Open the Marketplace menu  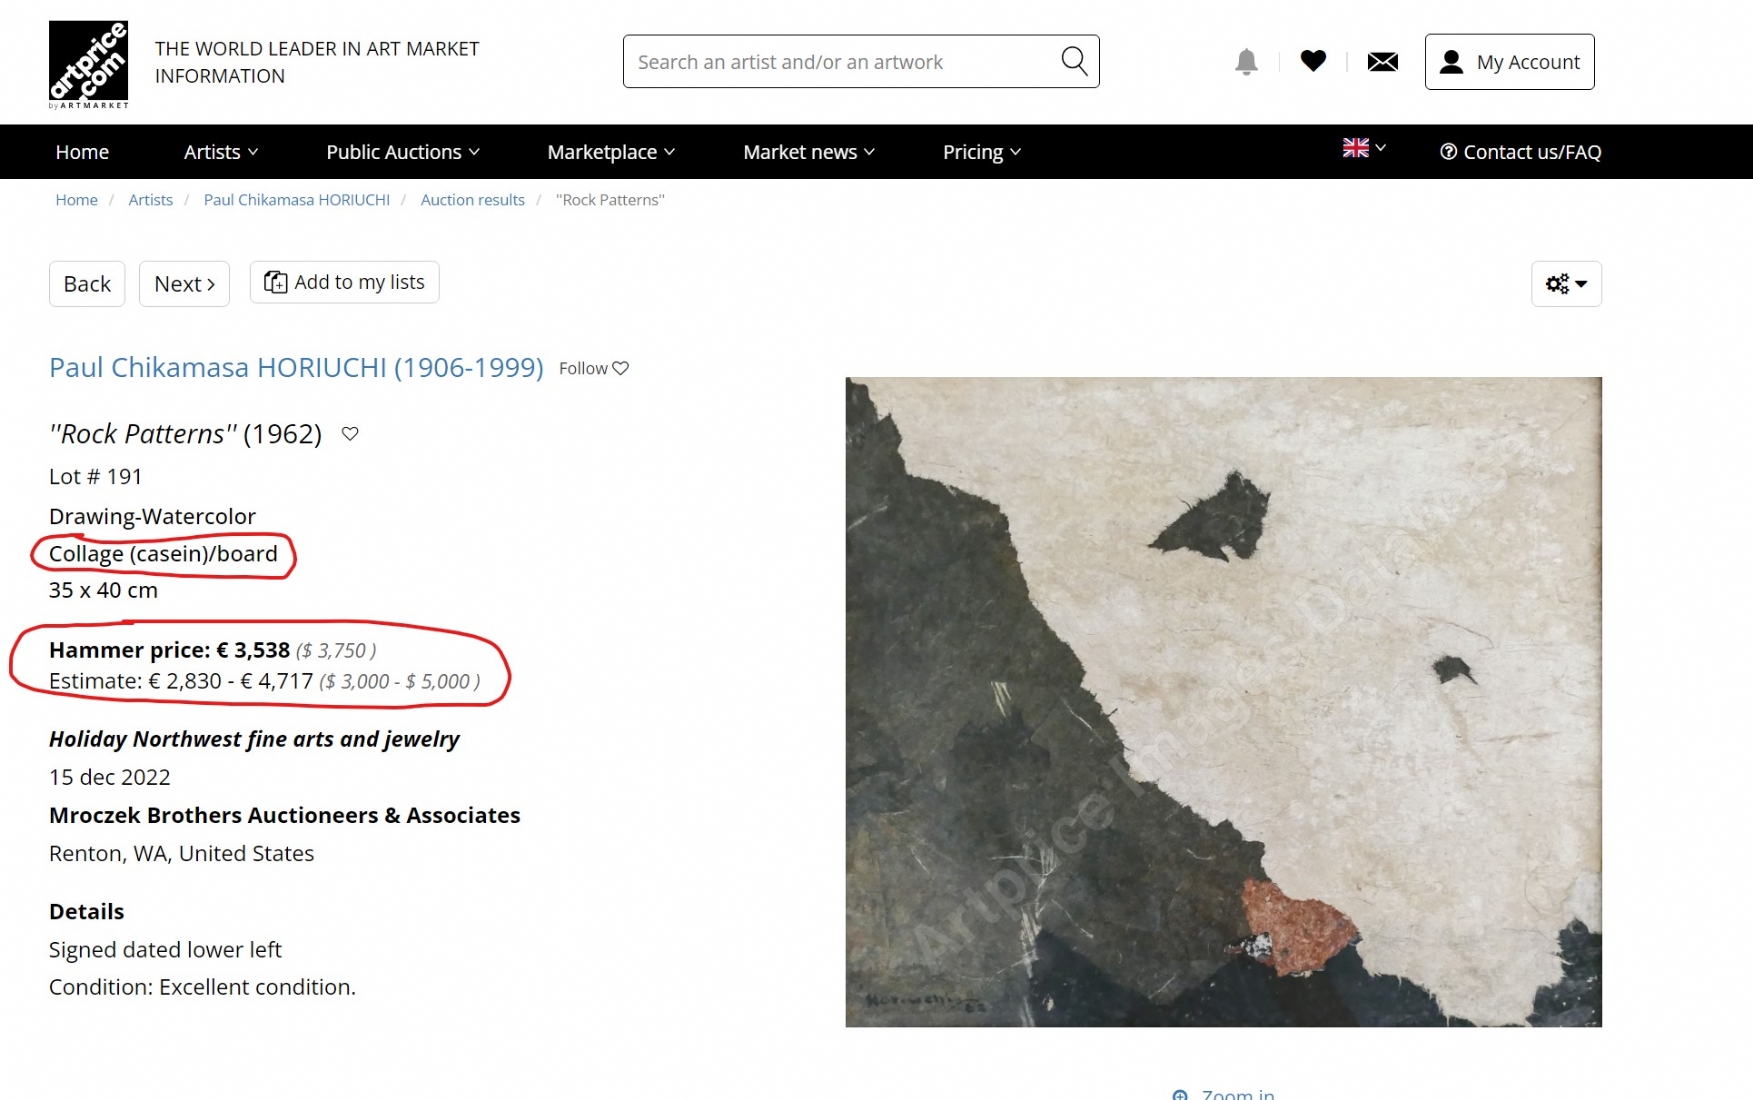610,152
